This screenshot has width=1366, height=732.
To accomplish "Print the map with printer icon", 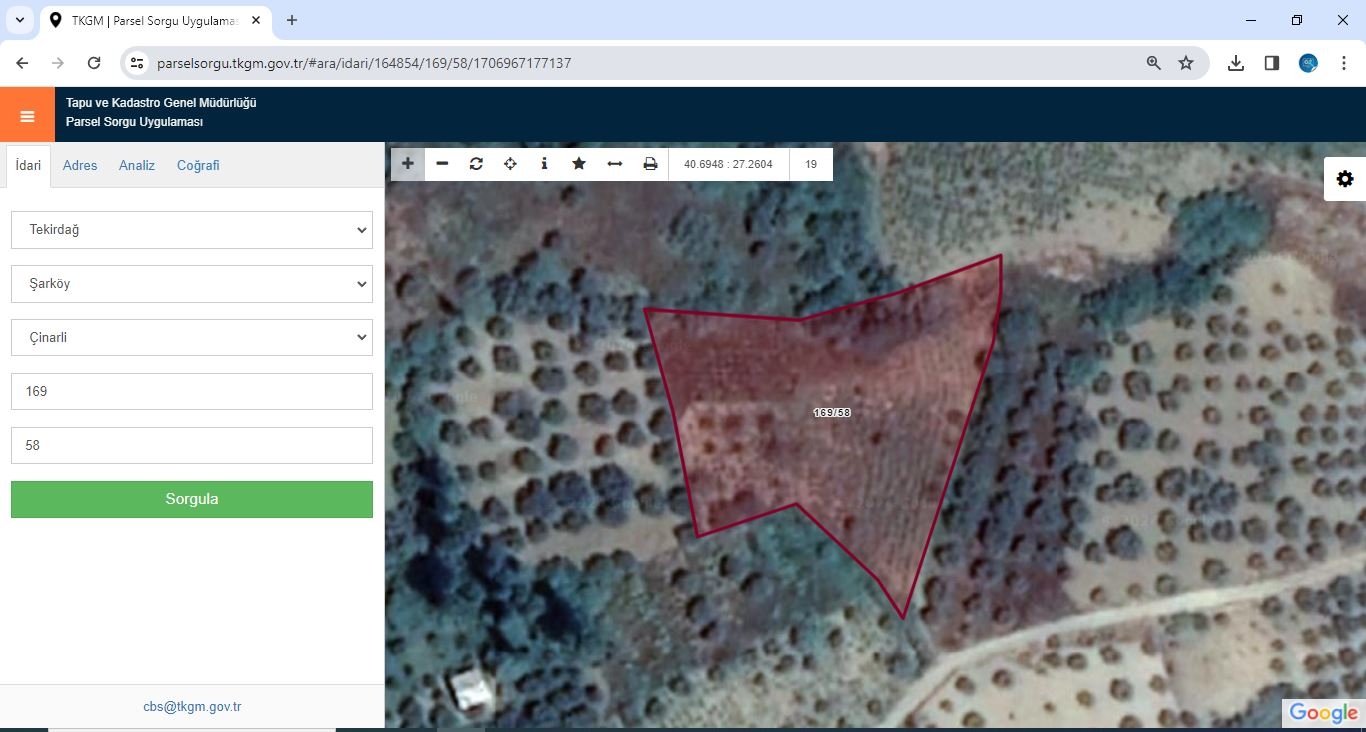I will tap(650, 164).
